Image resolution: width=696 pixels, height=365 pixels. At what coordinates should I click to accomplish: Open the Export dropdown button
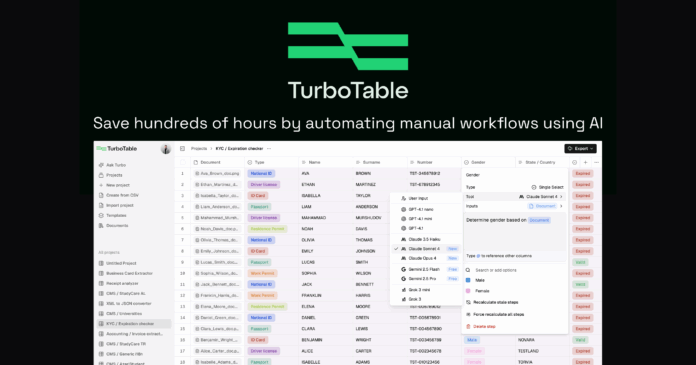pyautogui.click(x=580, y=149)
